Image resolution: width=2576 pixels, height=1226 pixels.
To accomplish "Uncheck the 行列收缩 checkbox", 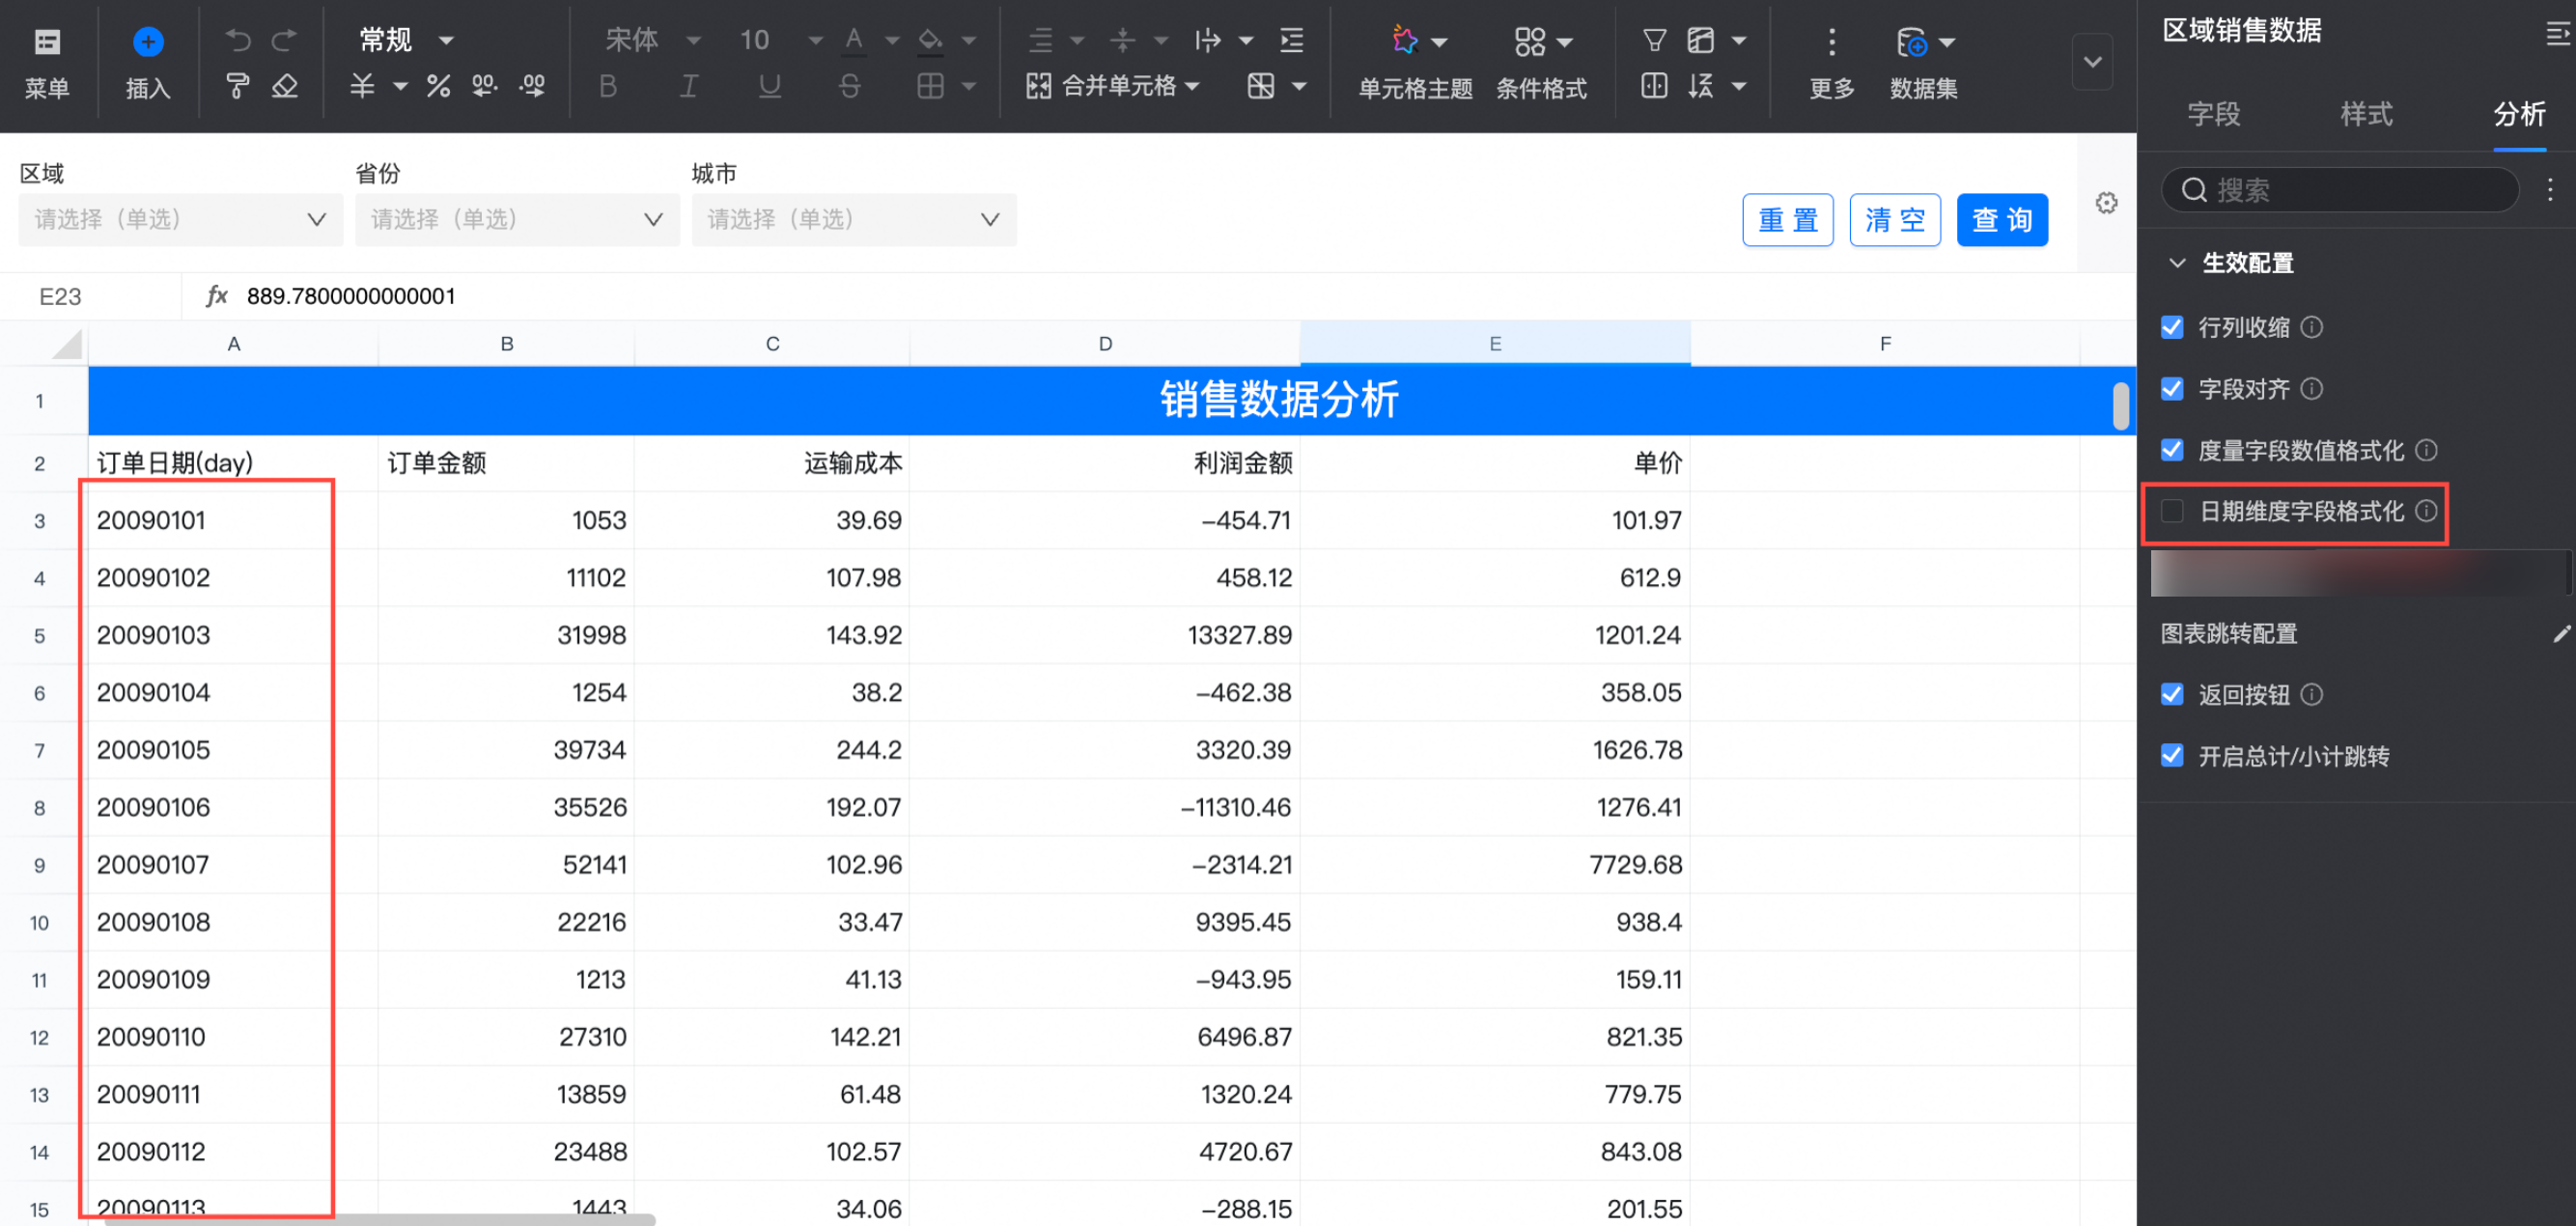I will (2172, 327).
